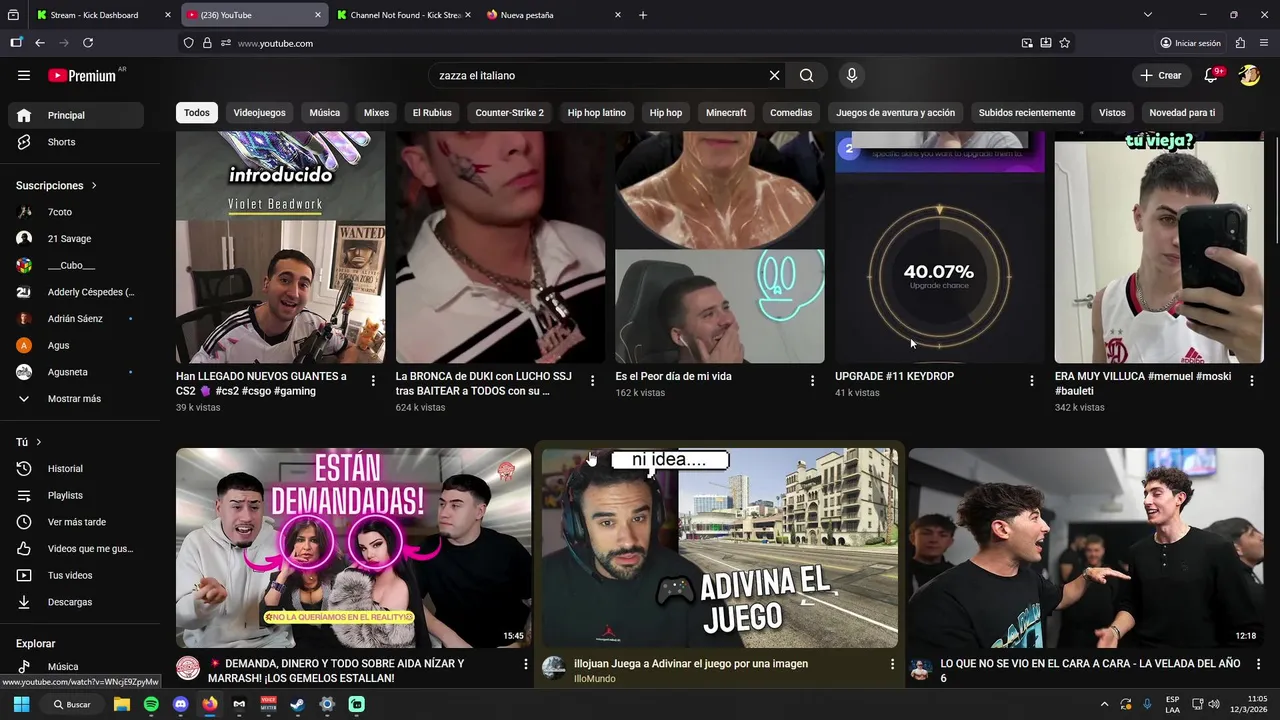Select the 'Subidos recientemente' filter chip
1280x720 pixels.
point(1027,113)
